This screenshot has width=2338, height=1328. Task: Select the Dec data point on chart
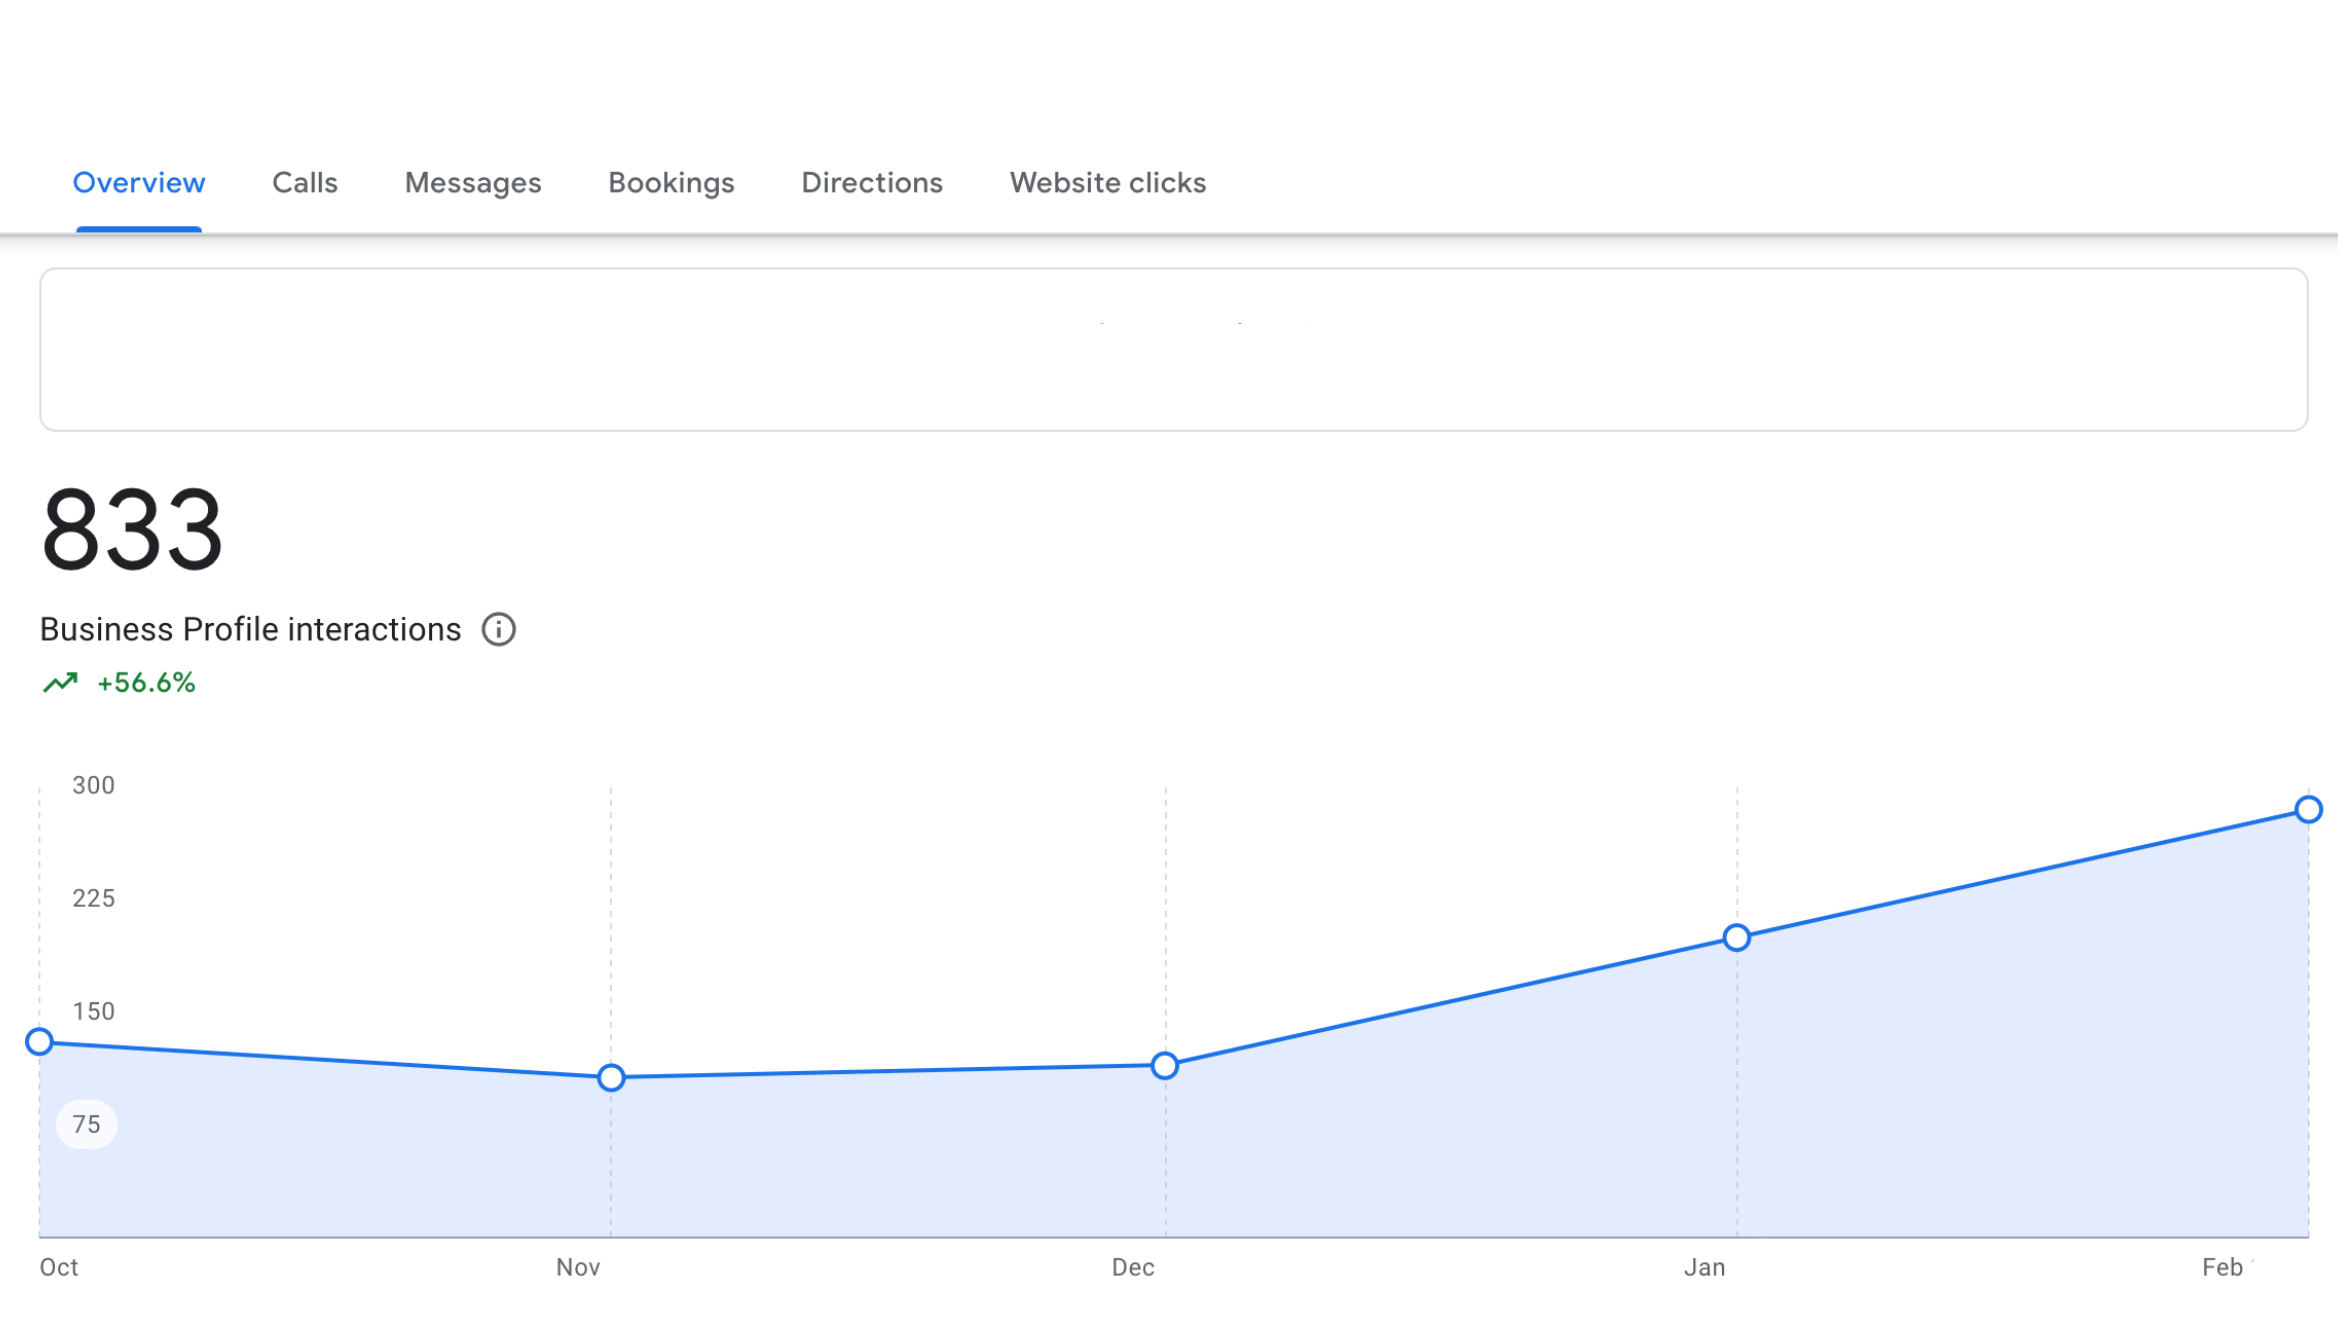pos(1165,1066)
